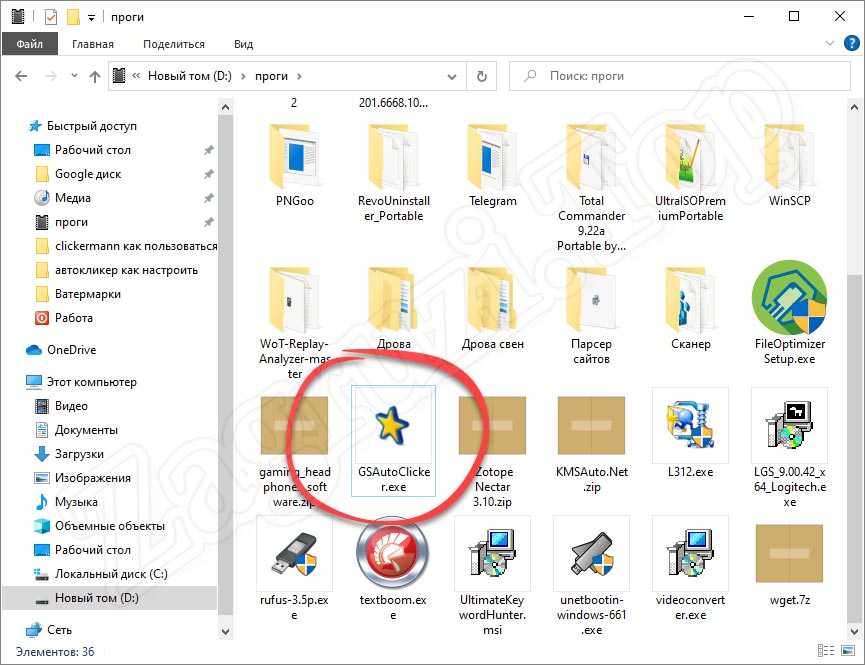Image resolution: width=865 pixels, height=665 pixels.
Task: Click the Новый том (D:) breadcrumb
Action: [x=191, y=76]
